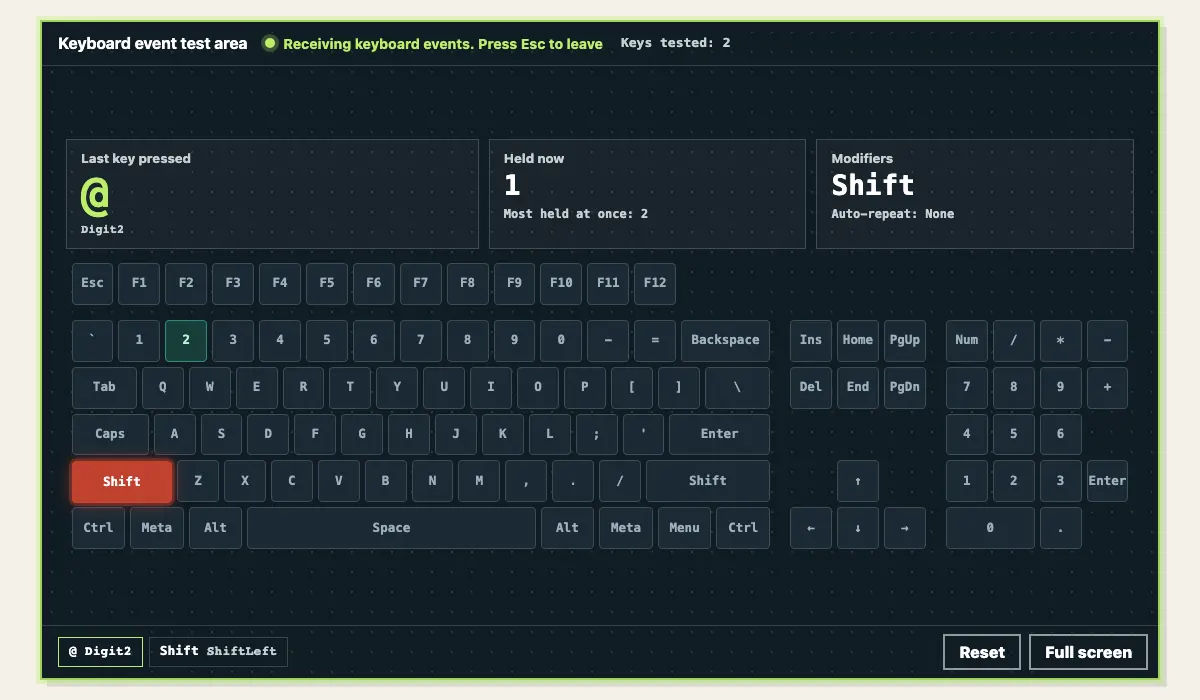Viewport: 1200px width, 700px height.
Task: Click the green status indicator dot
Action: 270,43
